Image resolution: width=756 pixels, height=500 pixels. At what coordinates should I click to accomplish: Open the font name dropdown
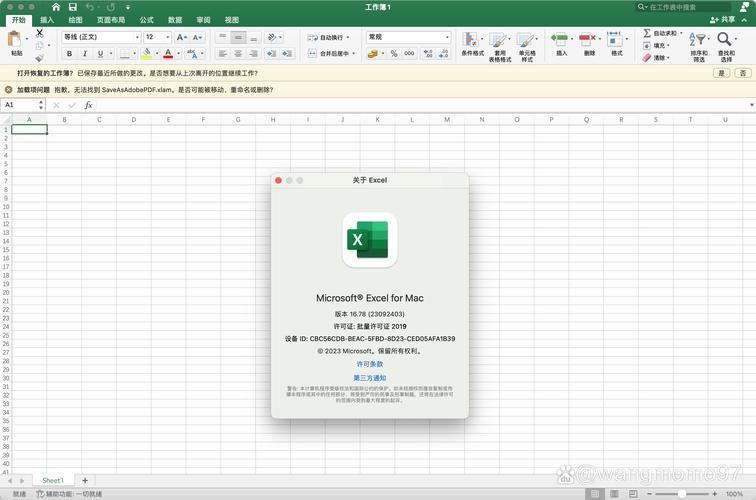click(x=137, y=37)
